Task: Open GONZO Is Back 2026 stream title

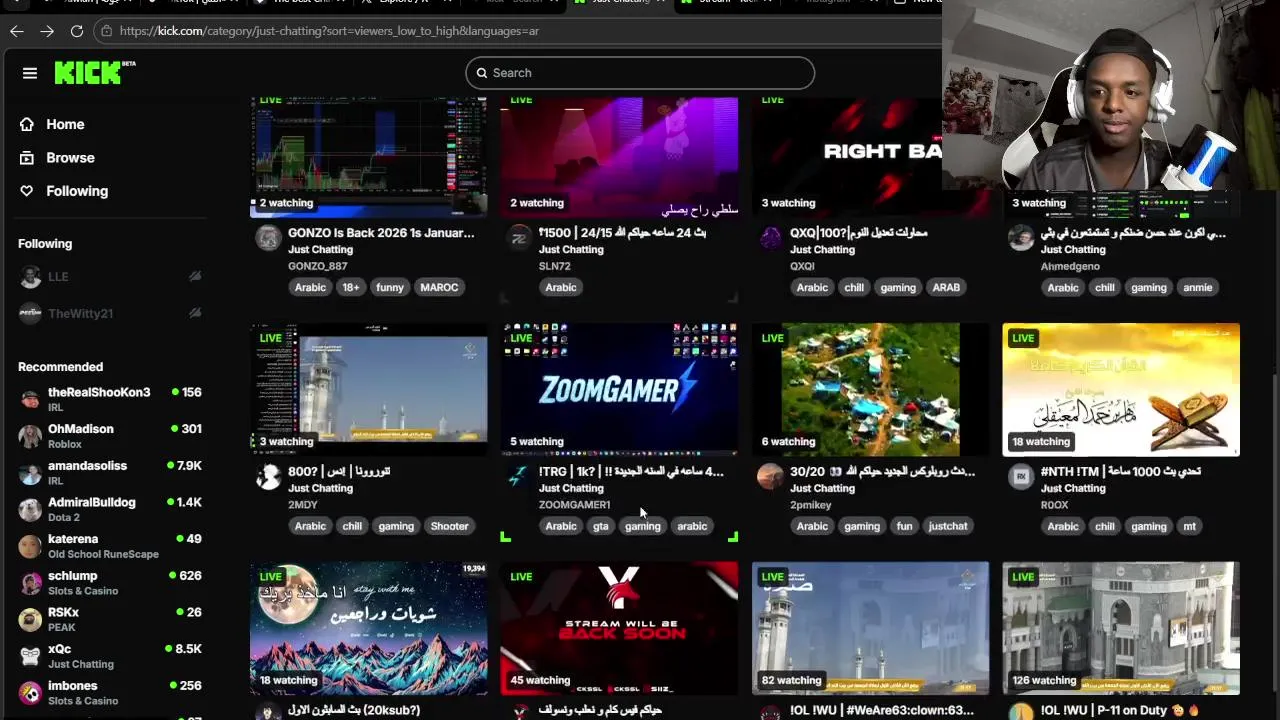Action: coord(381,233)
